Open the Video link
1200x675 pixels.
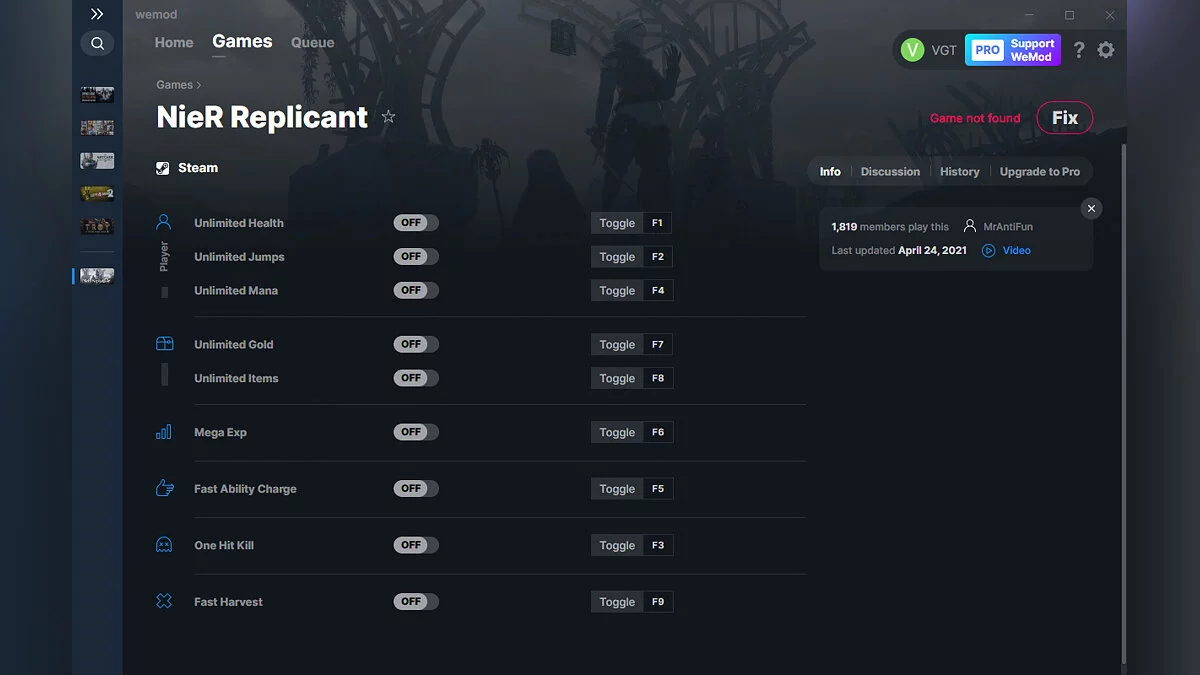point(1016,251)
